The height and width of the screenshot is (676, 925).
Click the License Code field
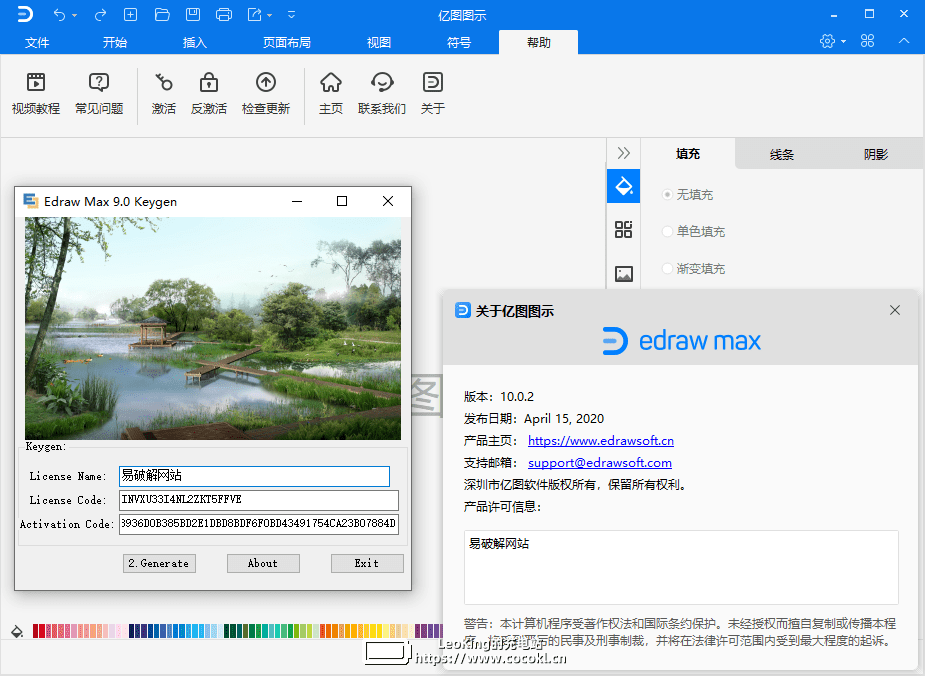coord(259,500)
